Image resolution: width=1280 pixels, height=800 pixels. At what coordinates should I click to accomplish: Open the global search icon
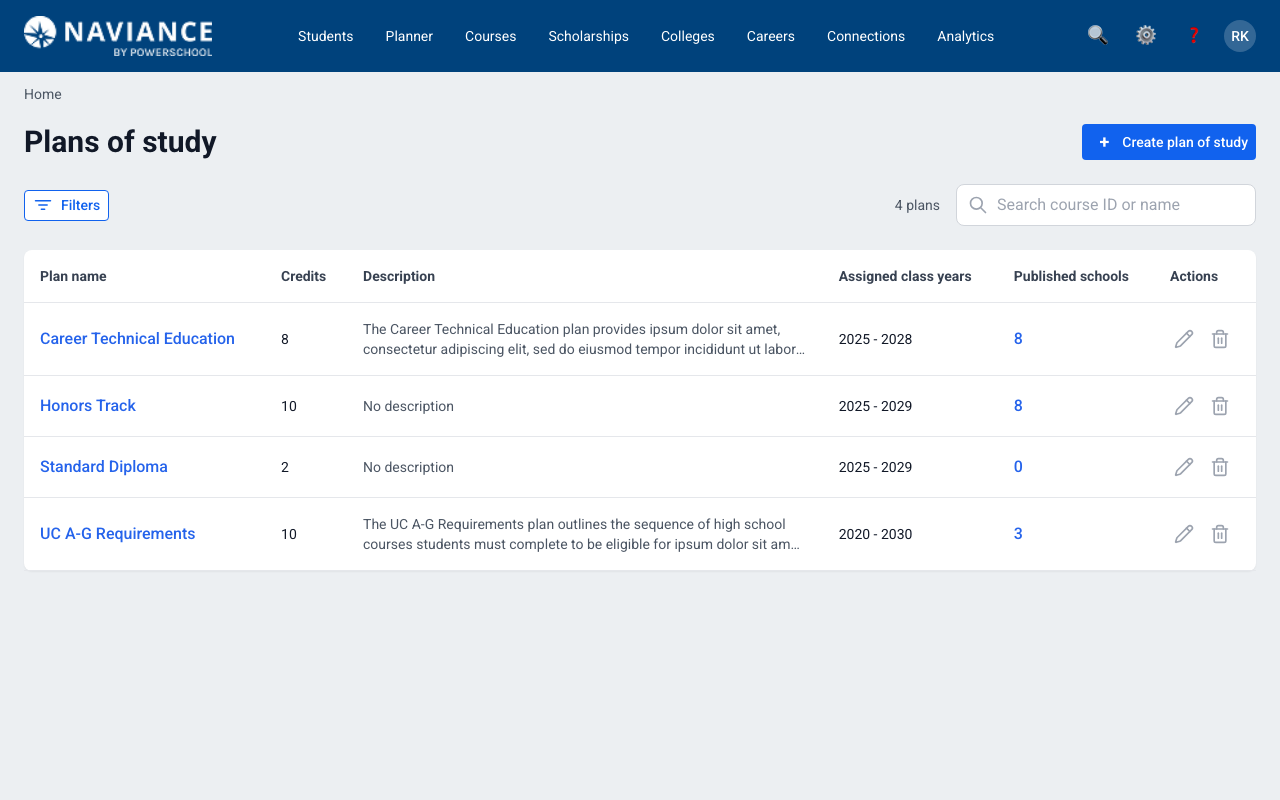pos(1097,35)
